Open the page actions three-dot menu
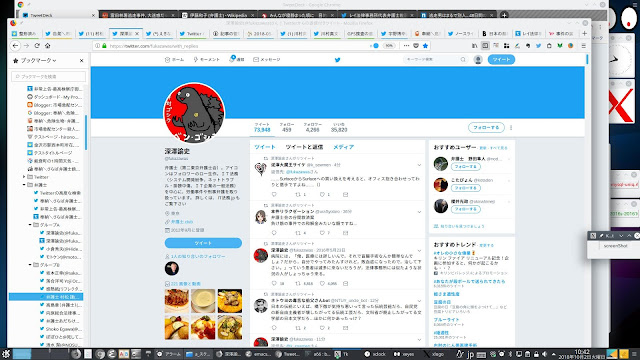640x360 pixels. tap(406, 46)
